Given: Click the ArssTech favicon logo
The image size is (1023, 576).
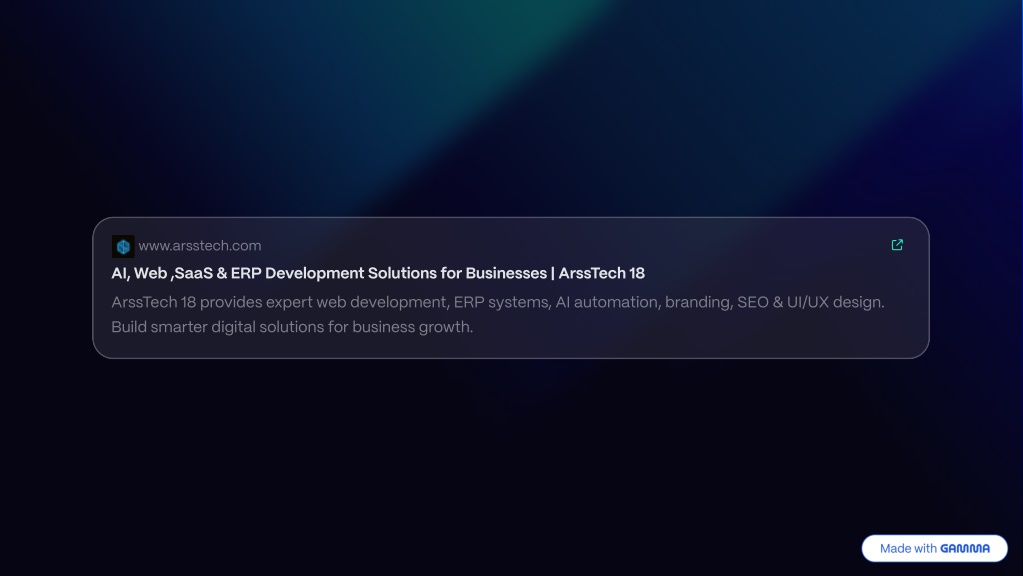Looking at the screenshot, I should click(x=123, y=247).
